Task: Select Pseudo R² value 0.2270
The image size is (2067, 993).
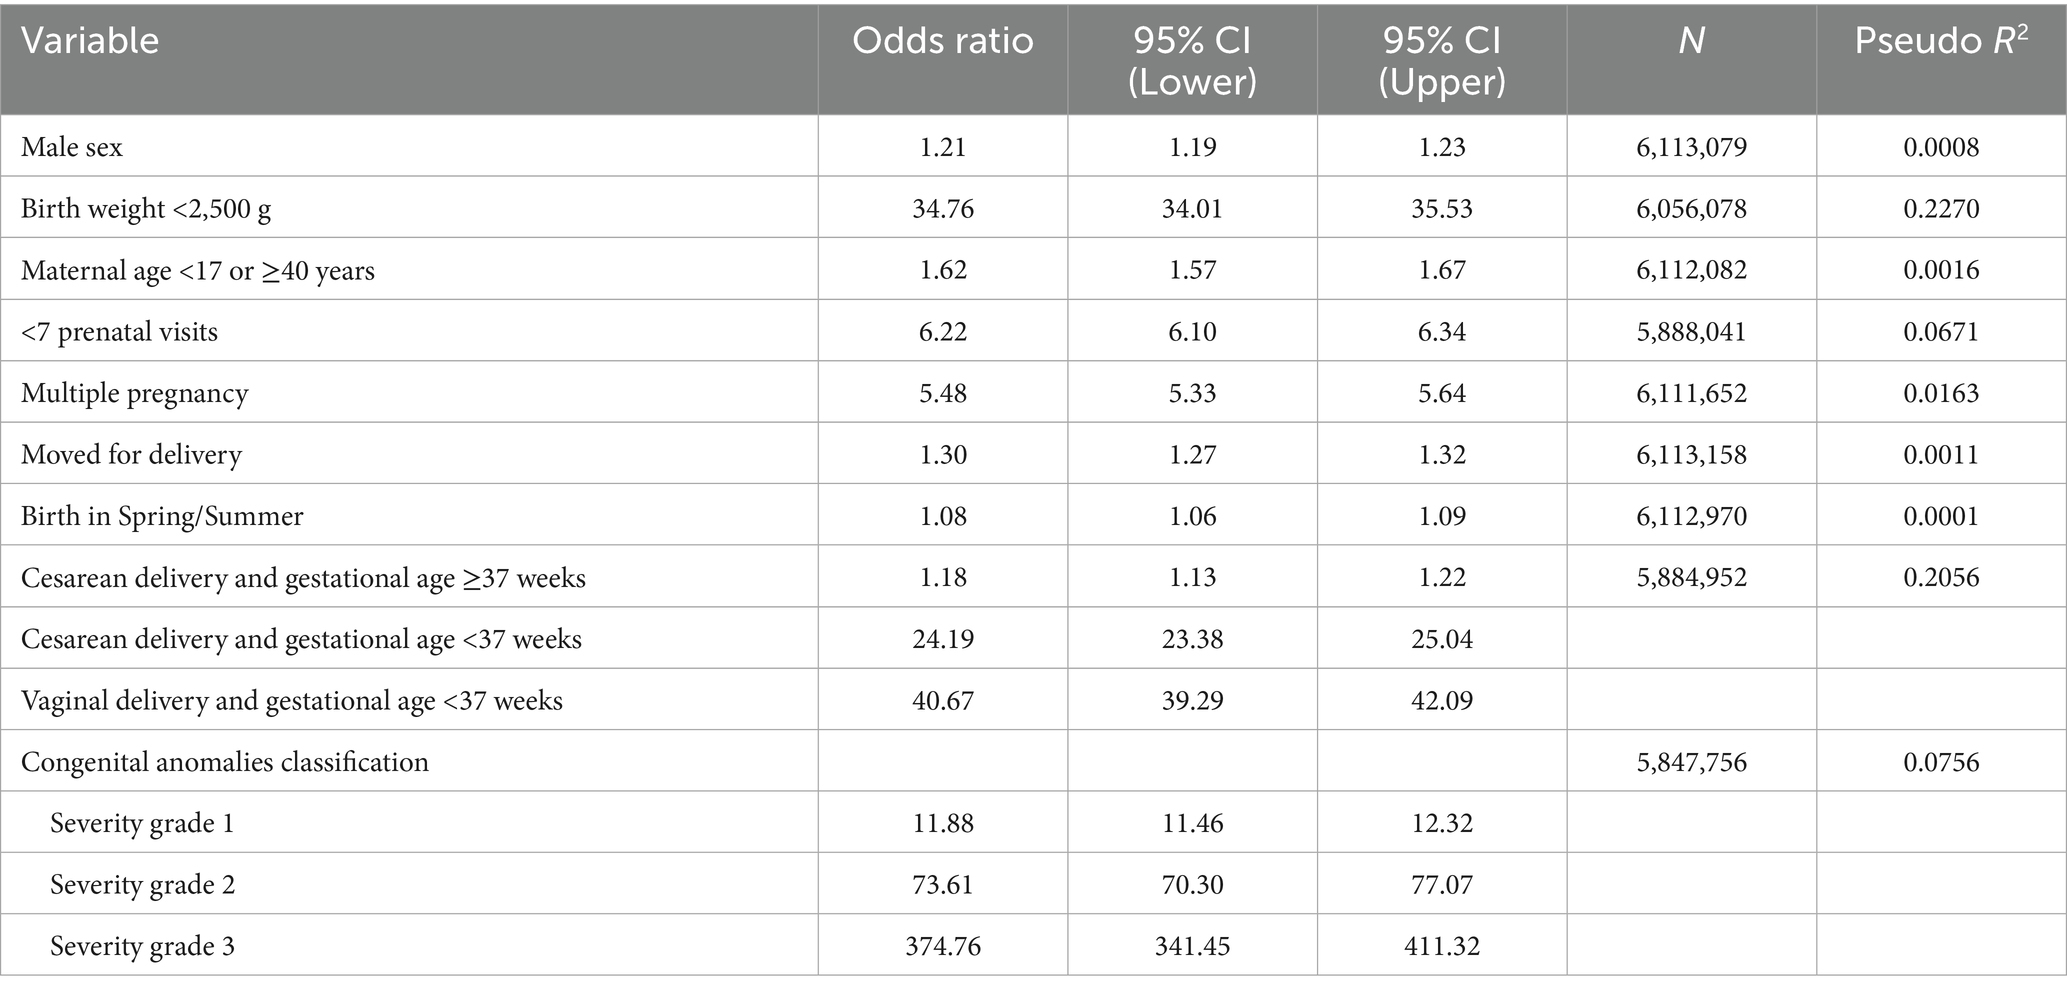Action: (1941, 209)
